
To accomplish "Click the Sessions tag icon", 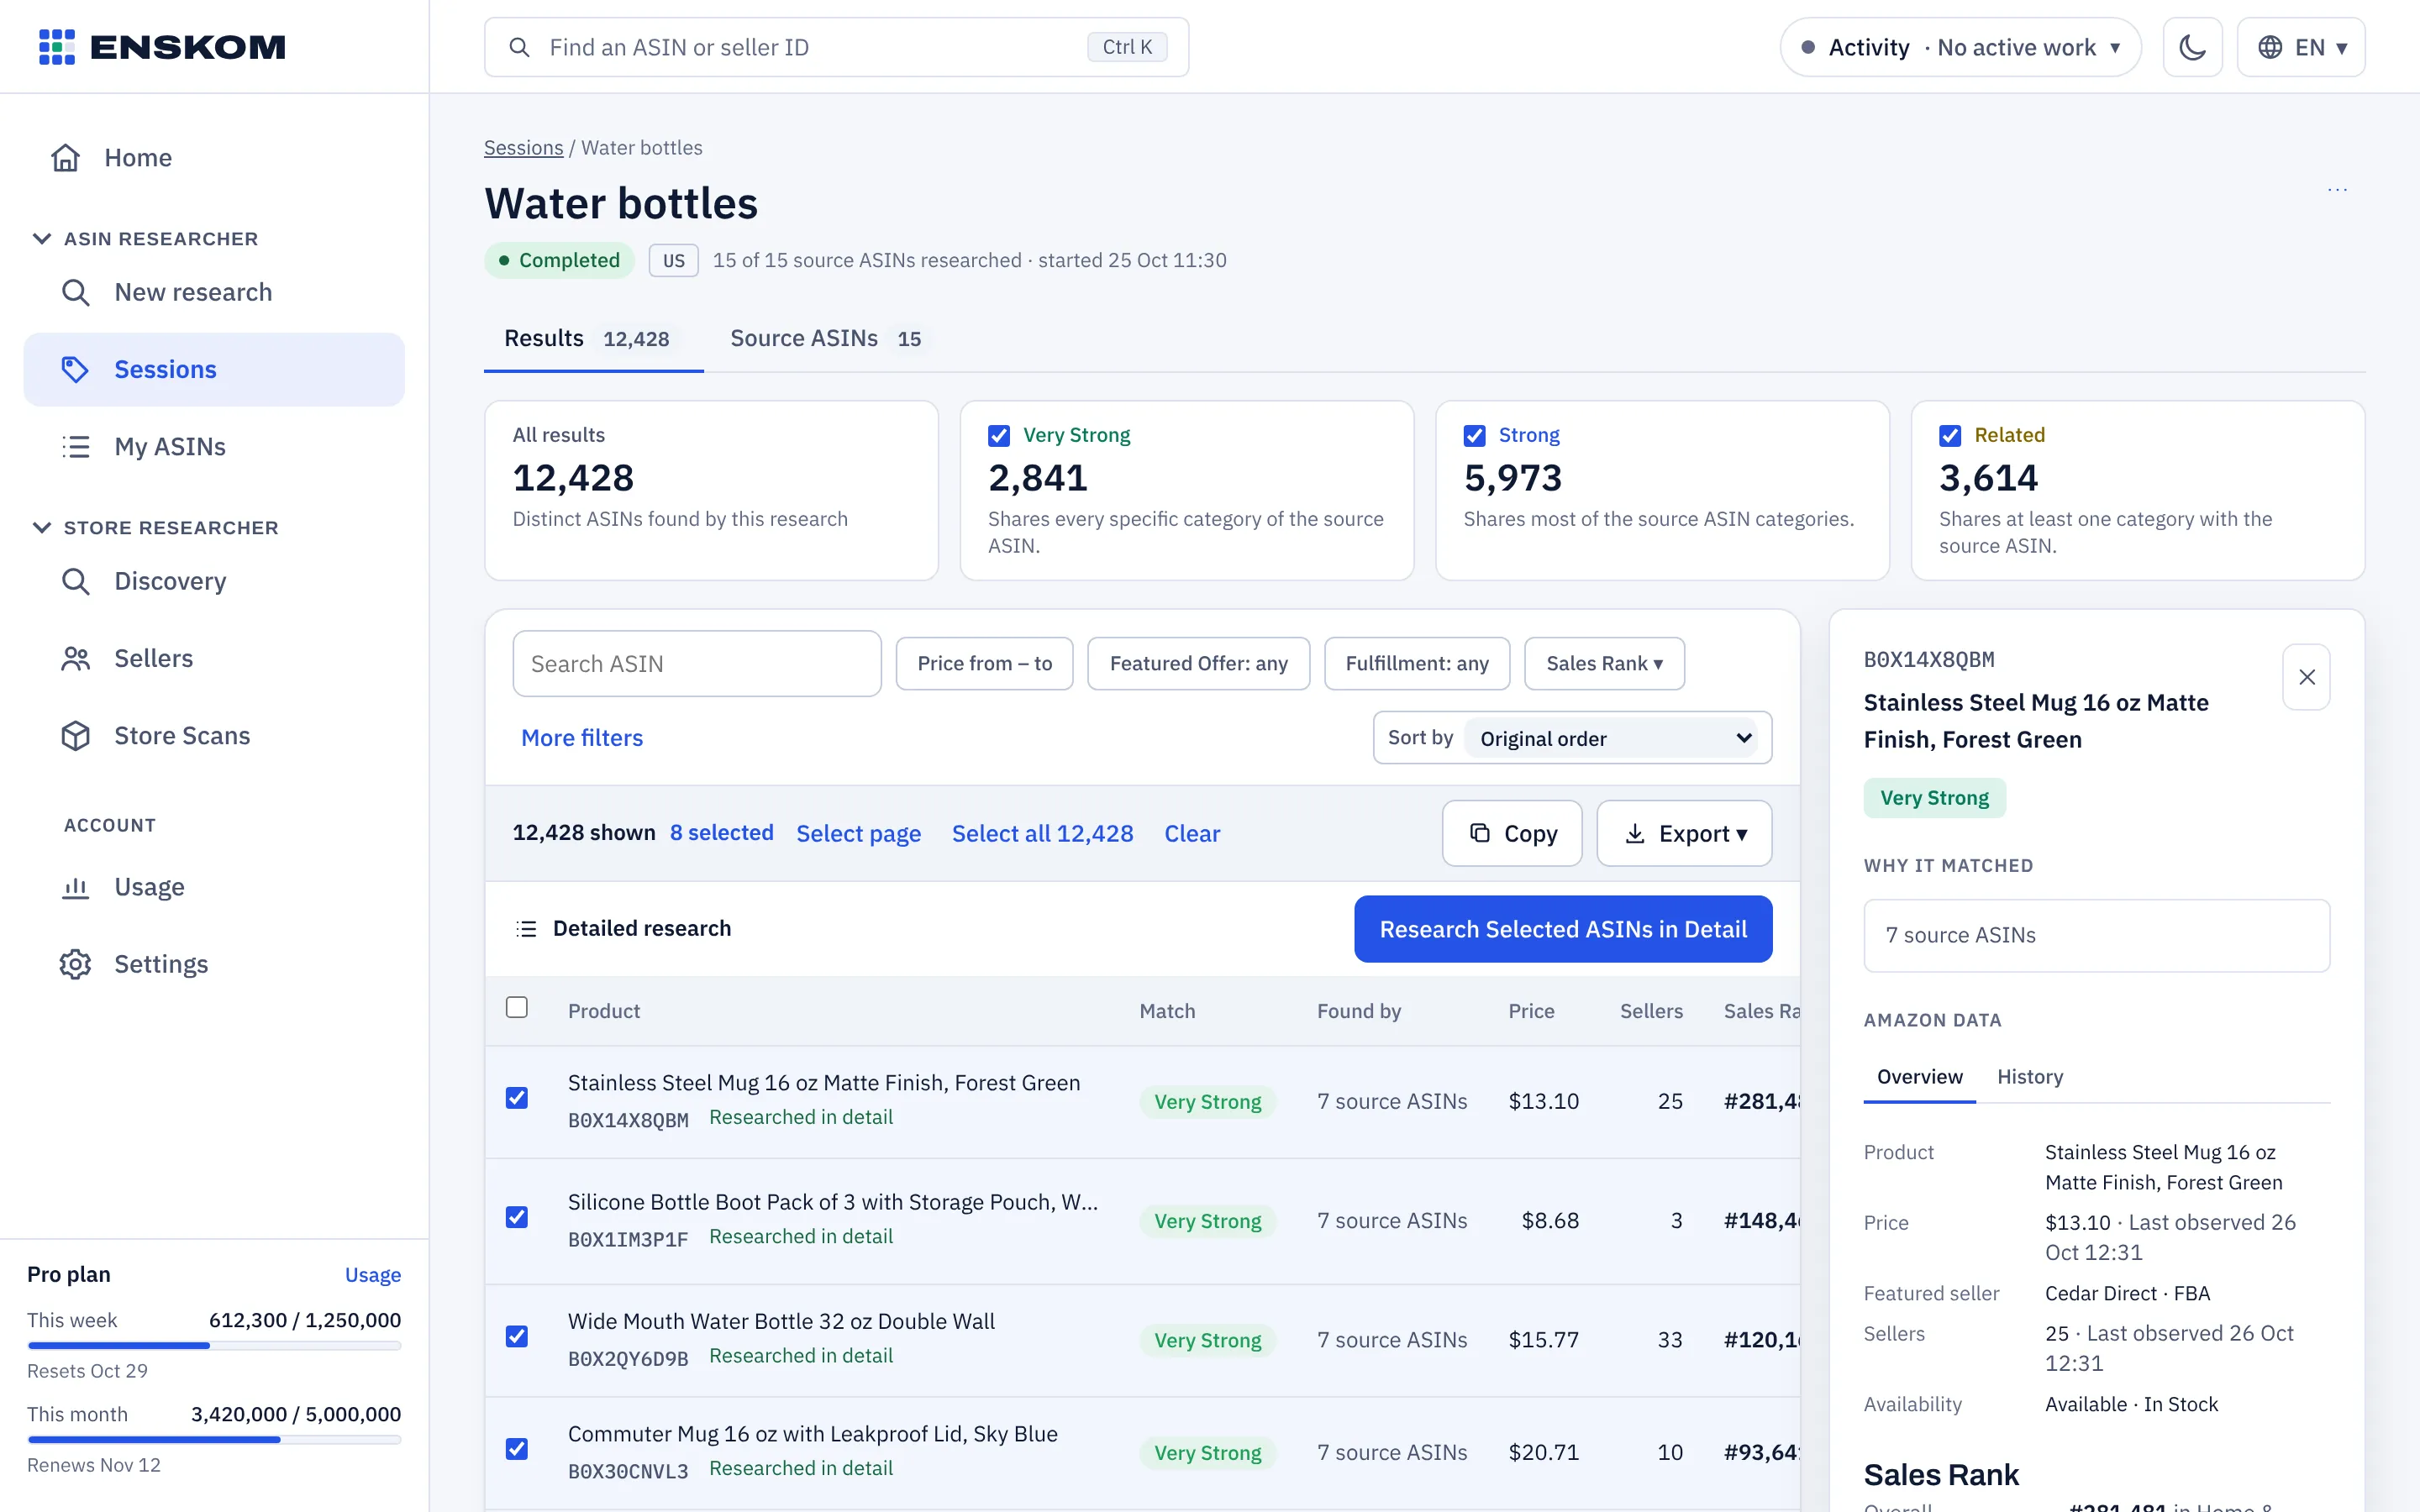I will 76,369.
